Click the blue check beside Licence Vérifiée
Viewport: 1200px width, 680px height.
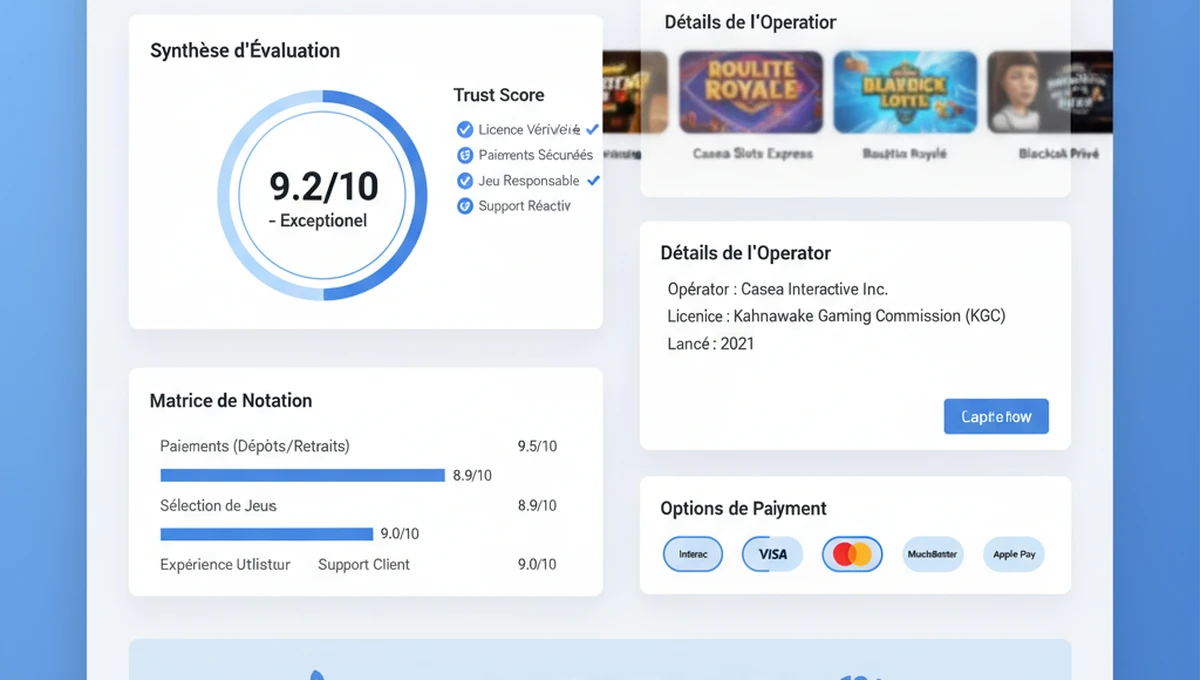point(464,129)
